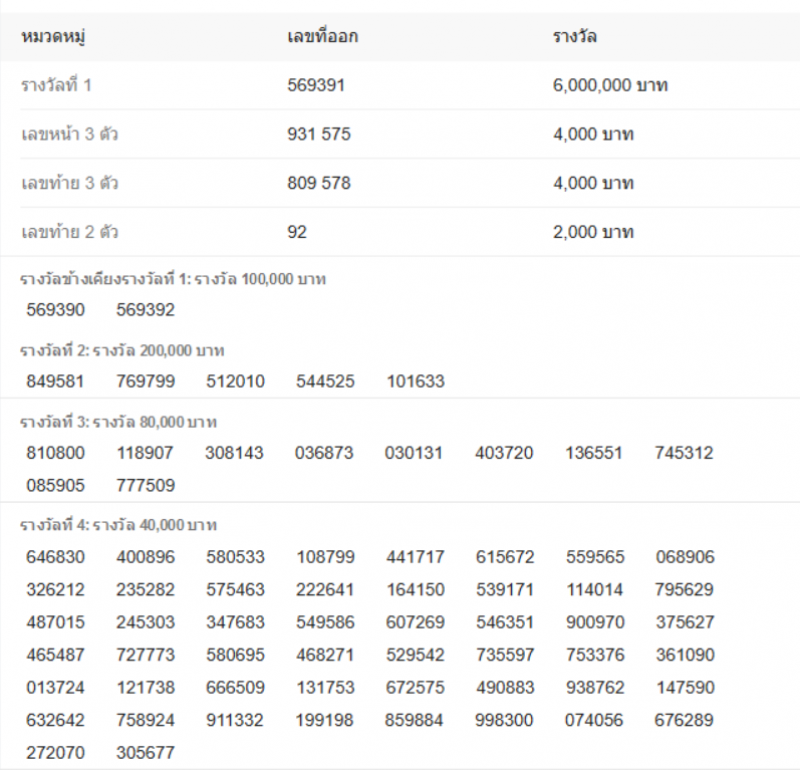Click the 2,000 บาท prize amount
This screenshot has height=770, width=800.
(x=593, y=232)
